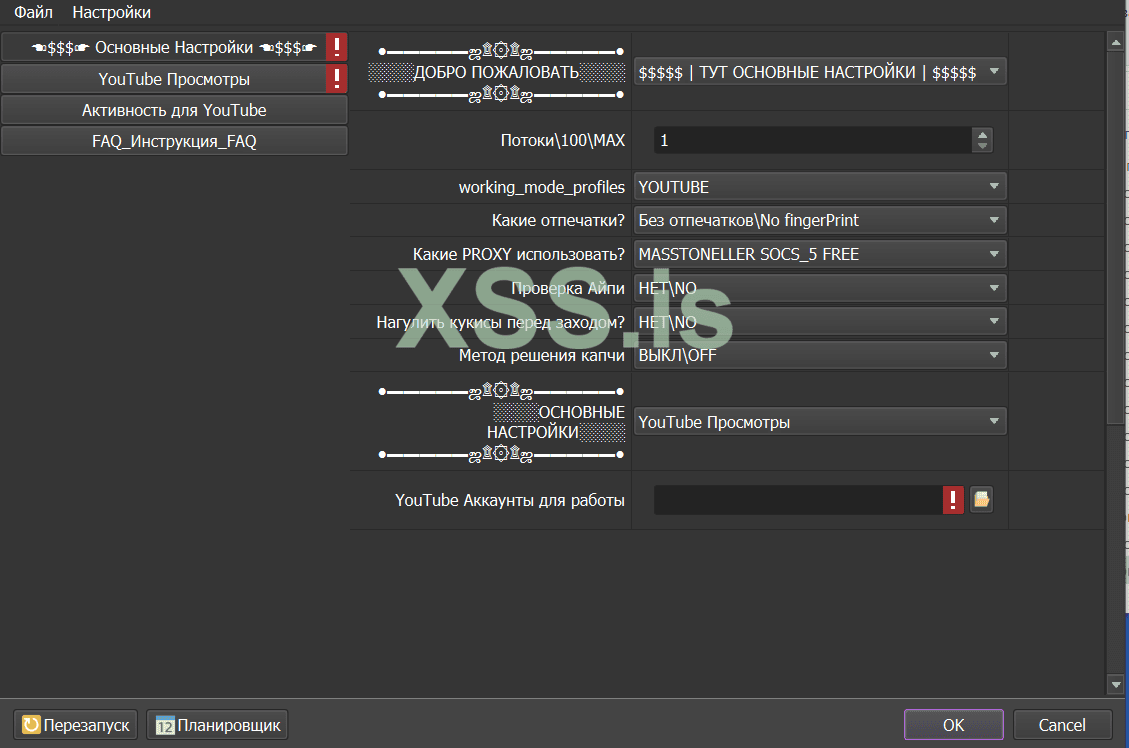Click the YouTube Аккаунты для работы field
The height and width of the screenshot is (748, 1129).
pos(798,500)
